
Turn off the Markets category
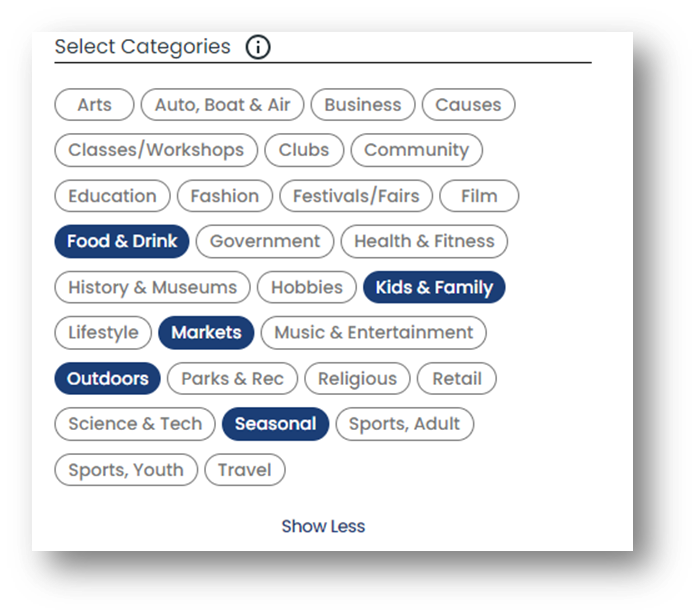click(206, 332)
